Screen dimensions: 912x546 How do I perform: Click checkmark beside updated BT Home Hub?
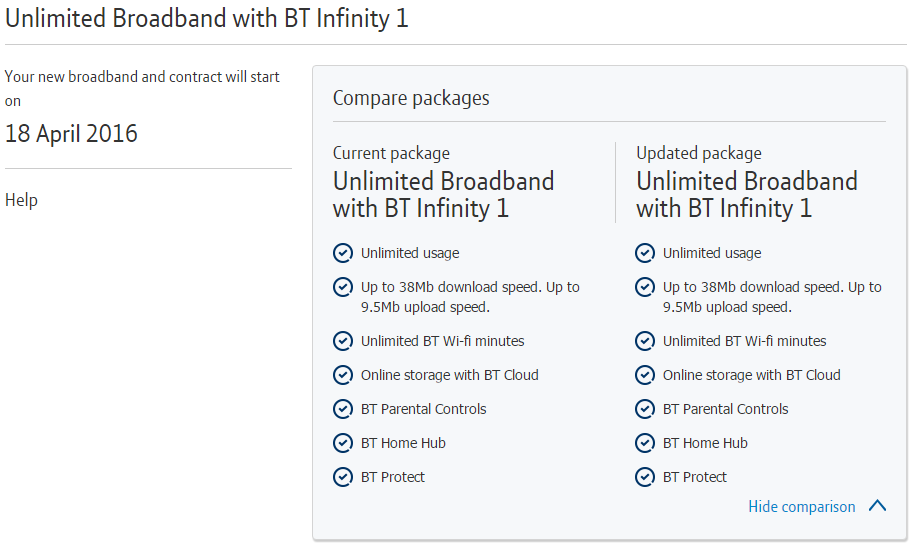[645, 443]
